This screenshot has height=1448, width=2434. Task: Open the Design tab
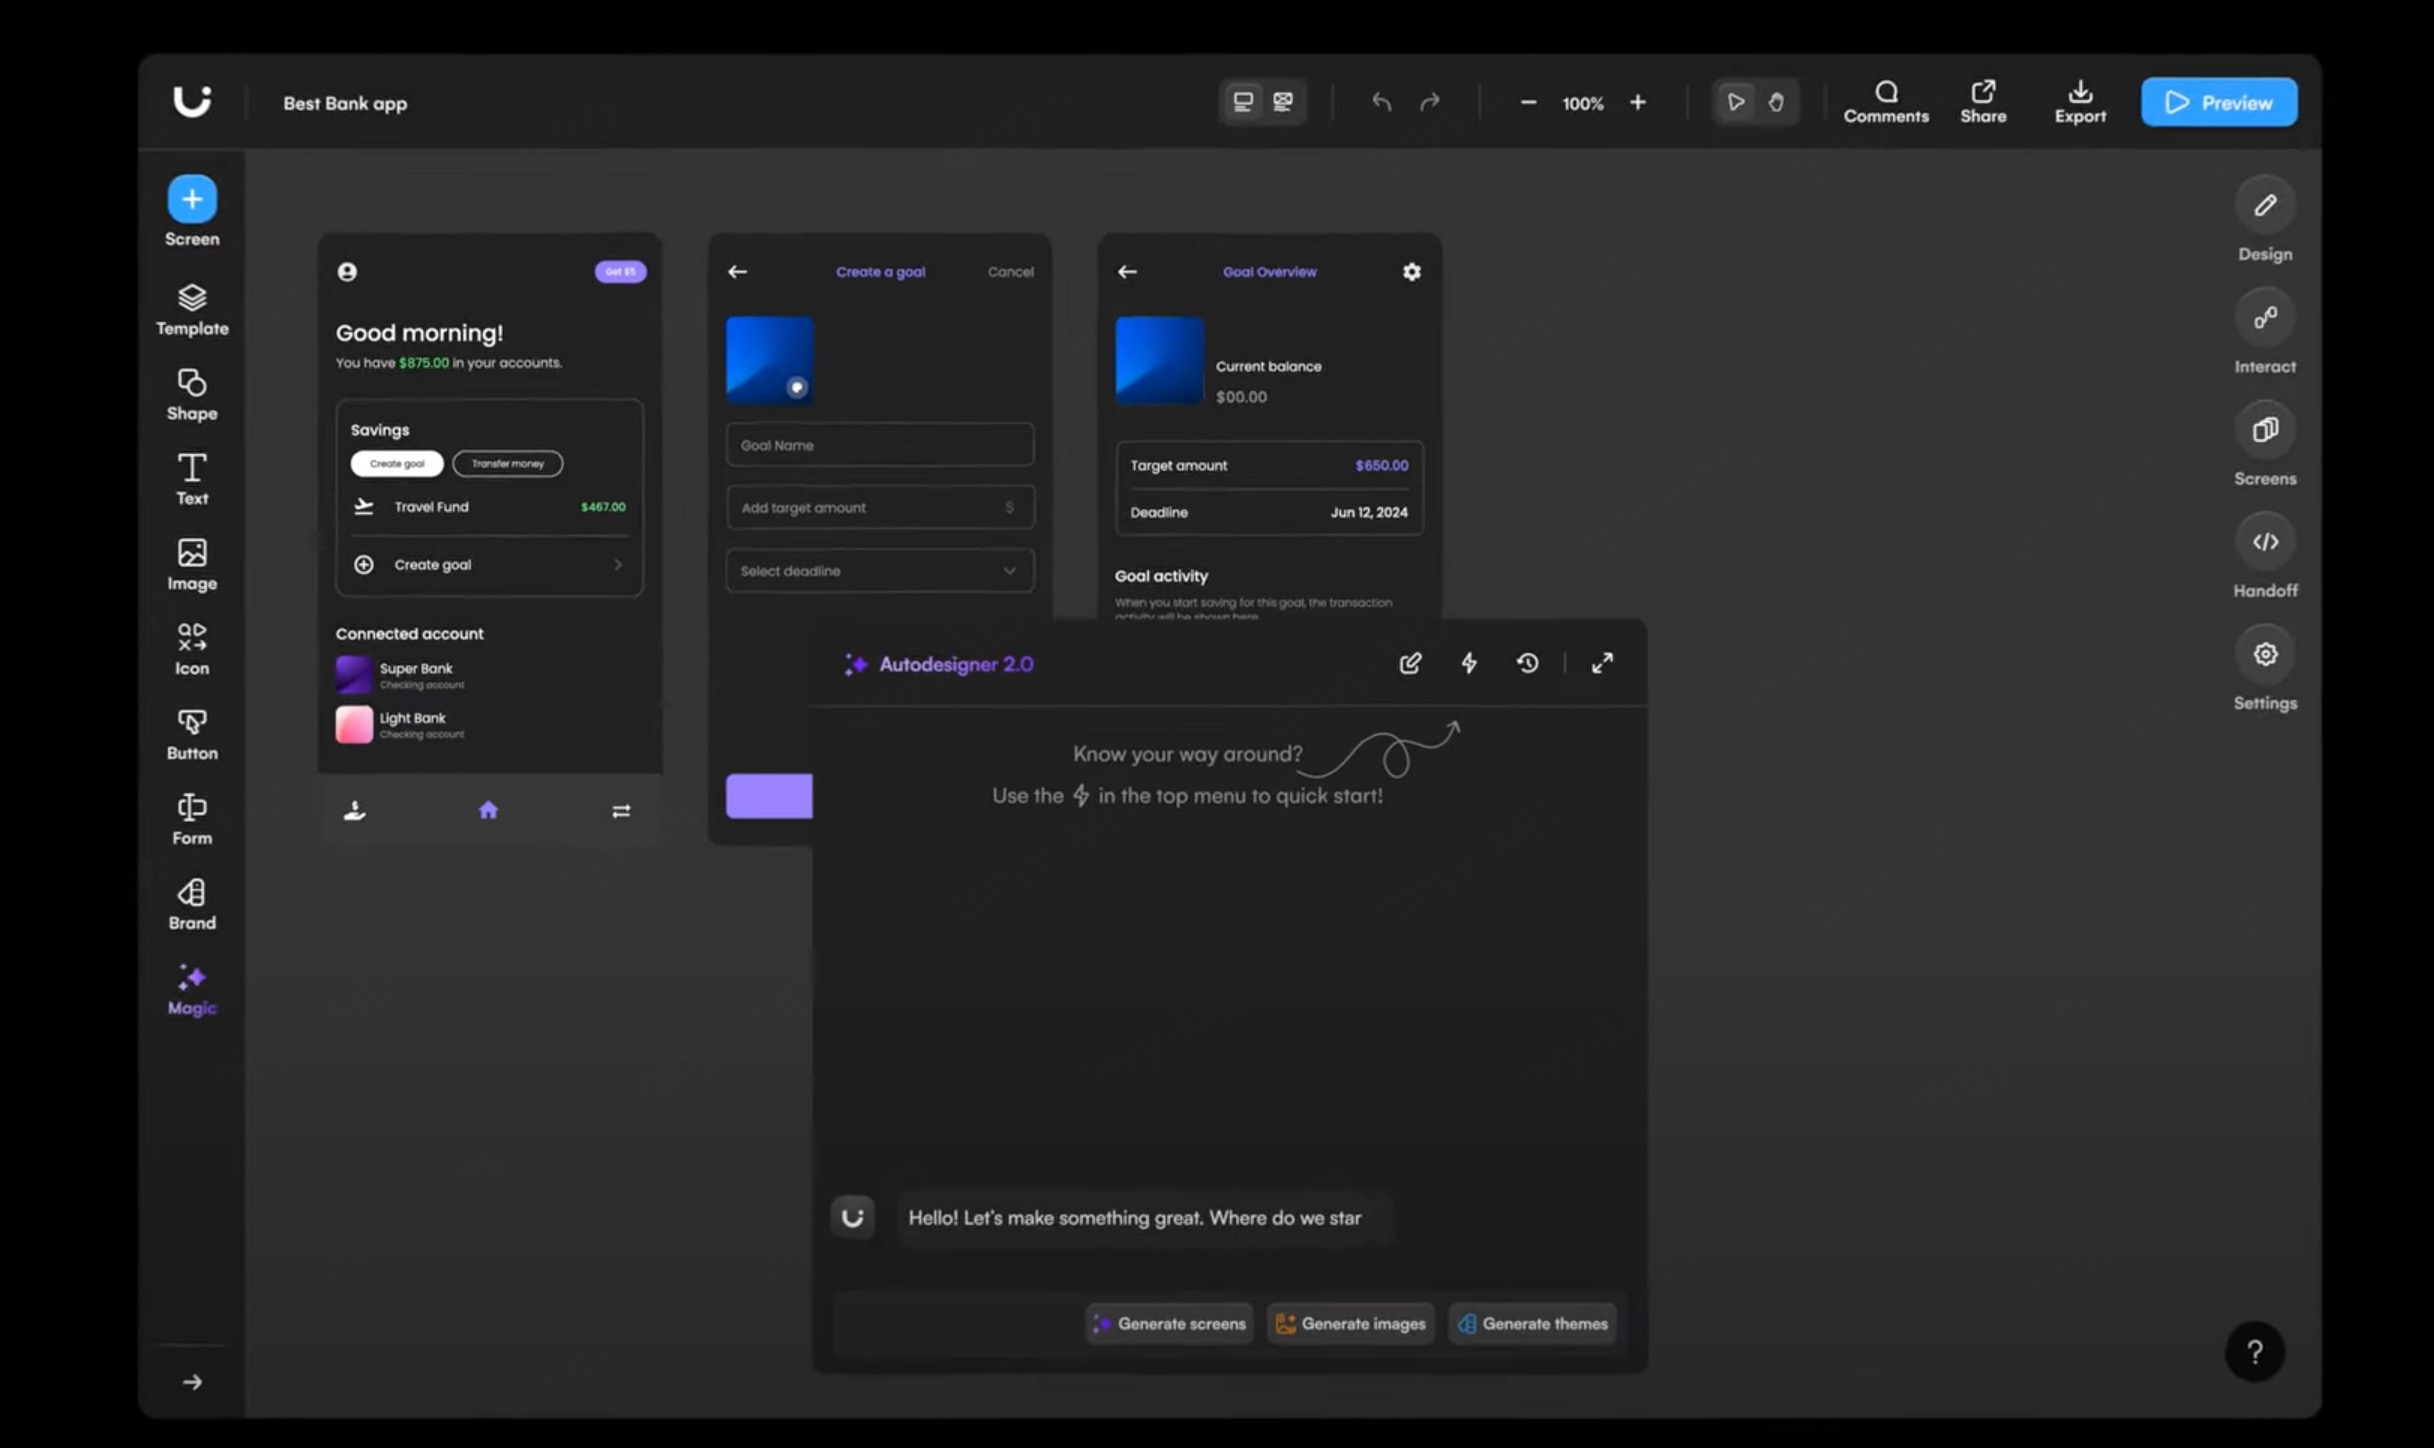click(x=2264, y=207)
